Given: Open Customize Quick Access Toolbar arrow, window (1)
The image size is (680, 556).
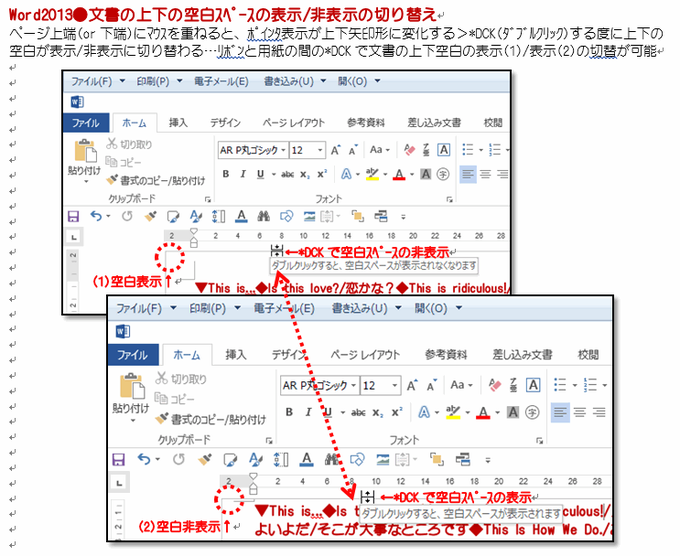Looking at the screenshot, I should pyautogui.click(x=403, y=216).
